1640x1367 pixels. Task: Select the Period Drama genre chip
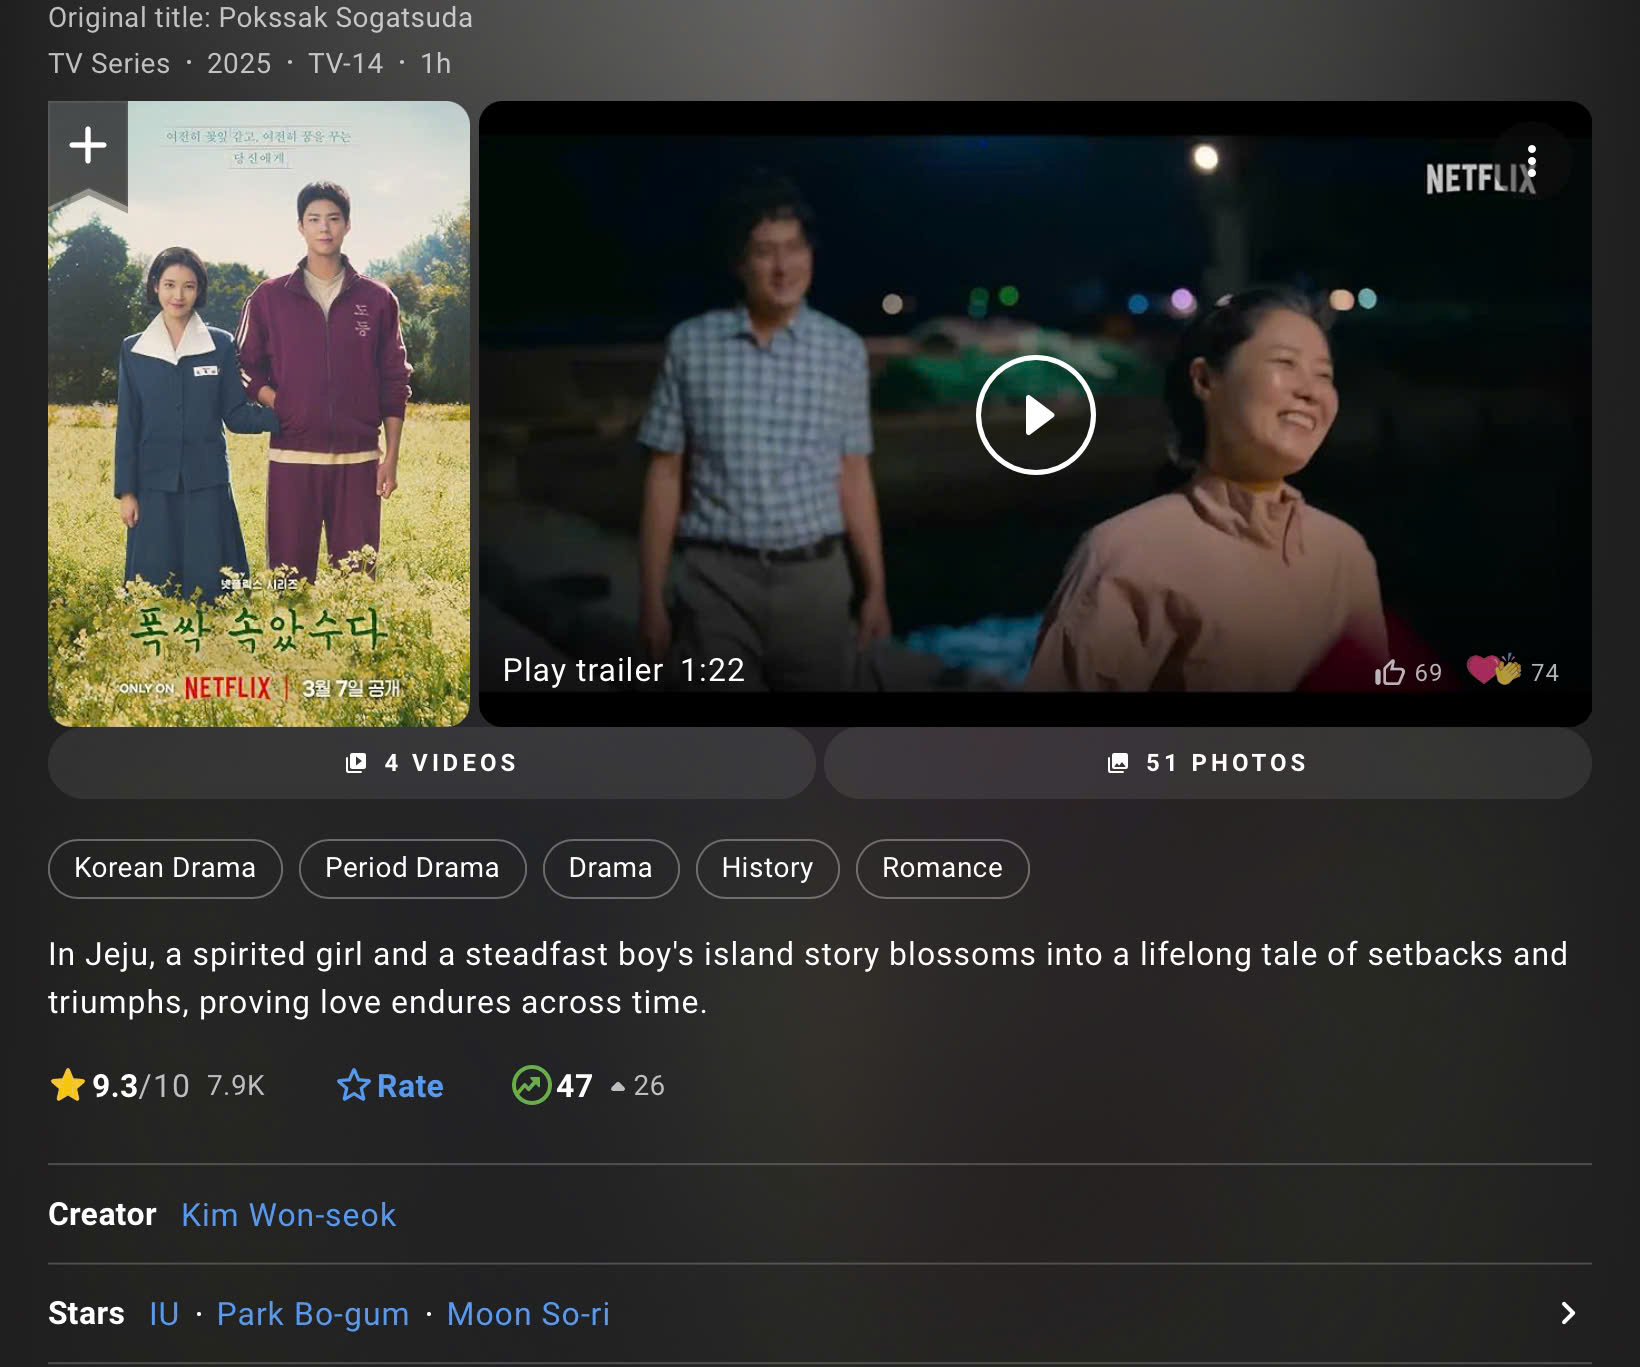coord(412,868)
